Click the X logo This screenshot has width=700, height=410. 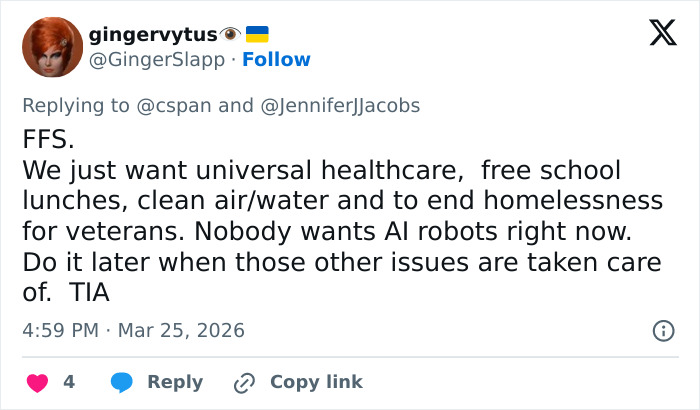[x=656, y=36]
